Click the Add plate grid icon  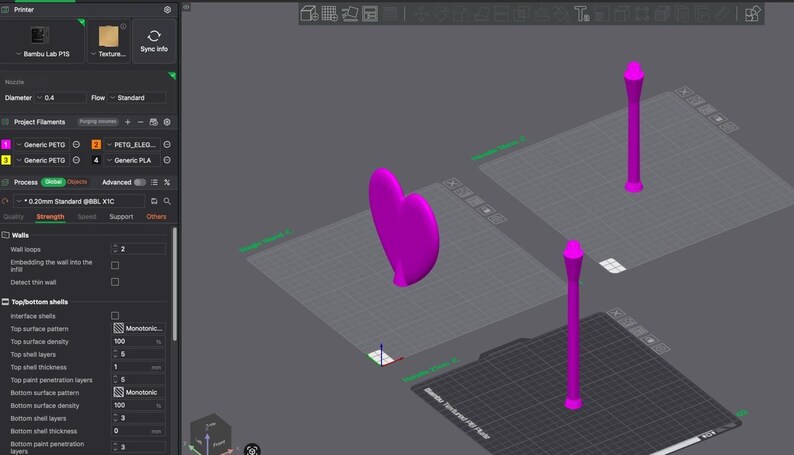point(330,14)
